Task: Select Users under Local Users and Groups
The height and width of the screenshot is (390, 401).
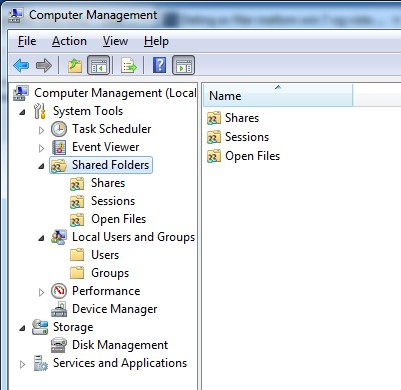Action: 105,255
